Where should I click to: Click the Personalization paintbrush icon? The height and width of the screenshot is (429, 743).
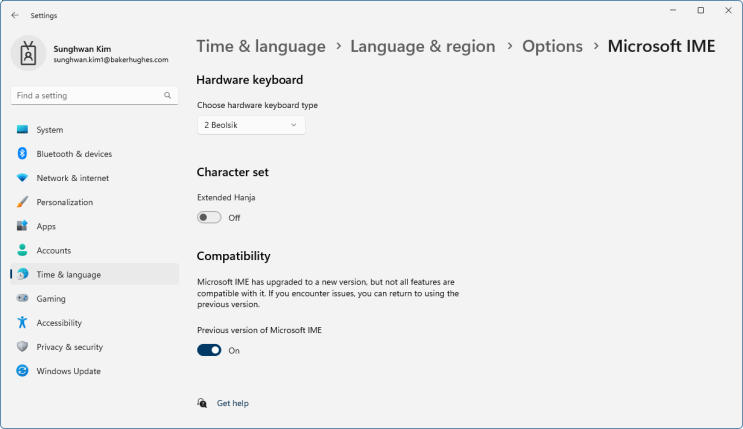(x=22, y=202)
